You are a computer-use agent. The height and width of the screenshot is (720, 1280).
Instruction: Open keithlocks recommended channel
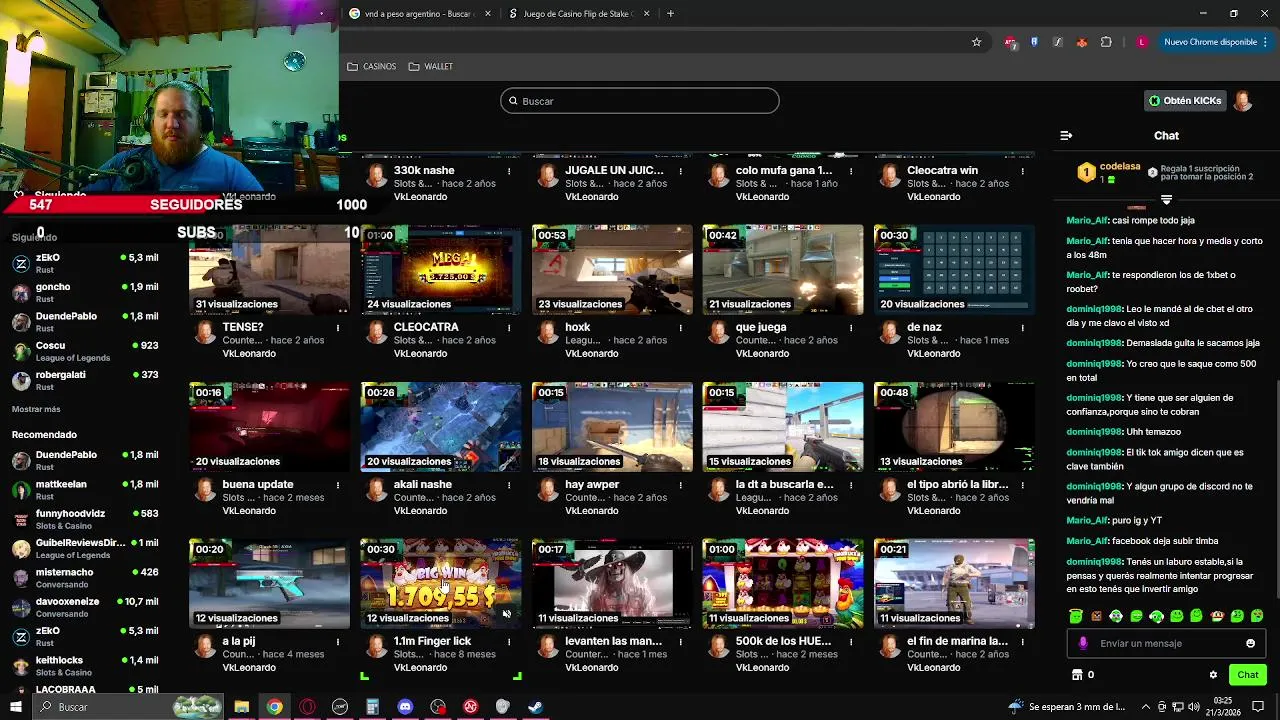tap(85, 666)
